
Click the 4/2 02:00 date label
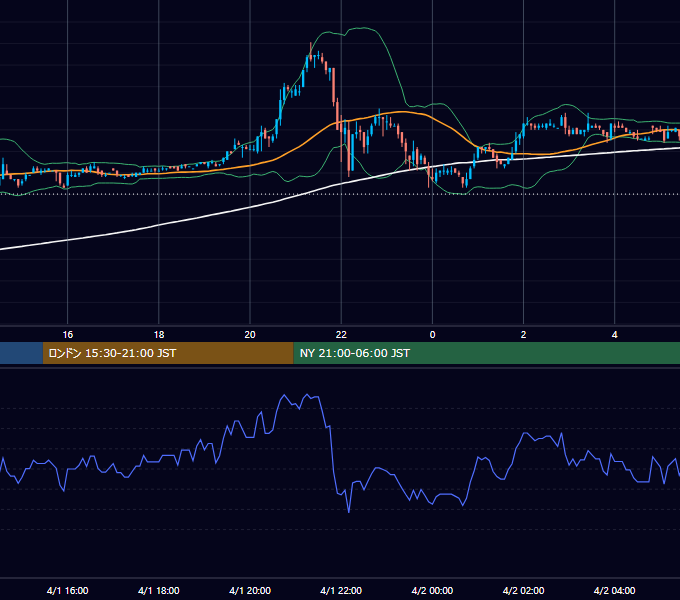coord(523,590)
